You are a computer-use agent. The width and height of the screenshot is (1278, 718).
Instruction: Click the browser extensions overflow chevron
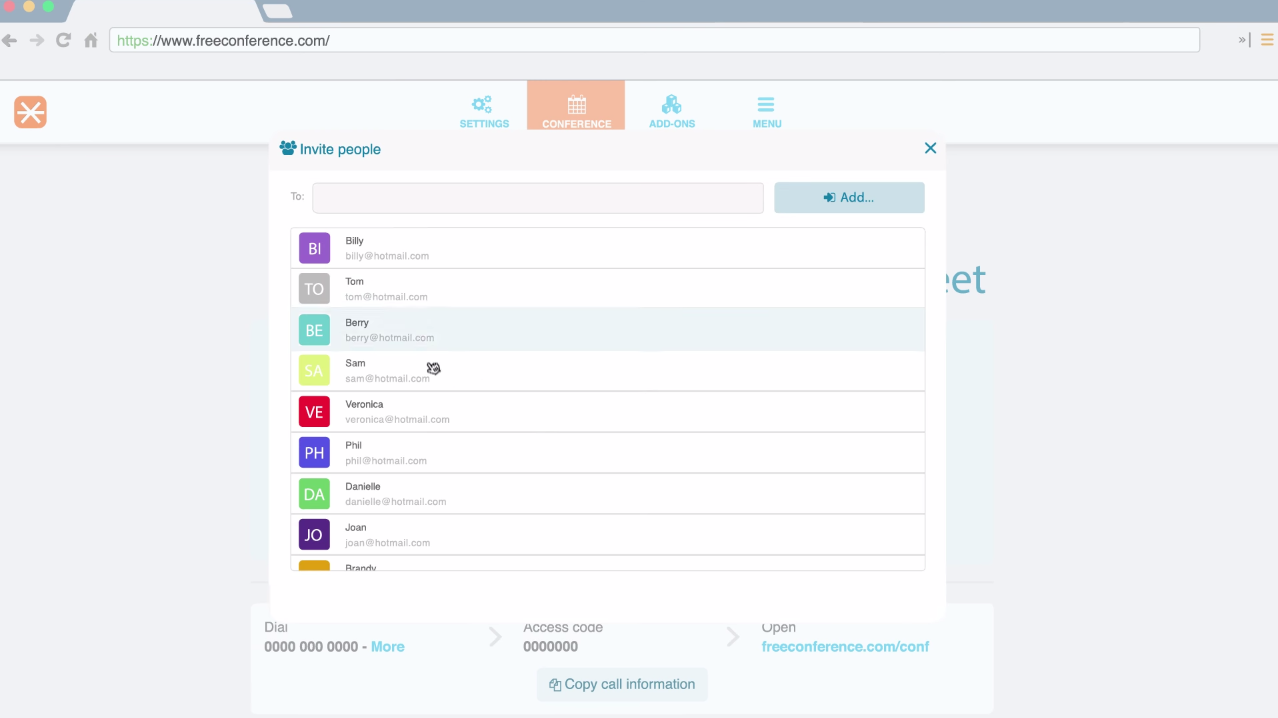[1244, 40]
